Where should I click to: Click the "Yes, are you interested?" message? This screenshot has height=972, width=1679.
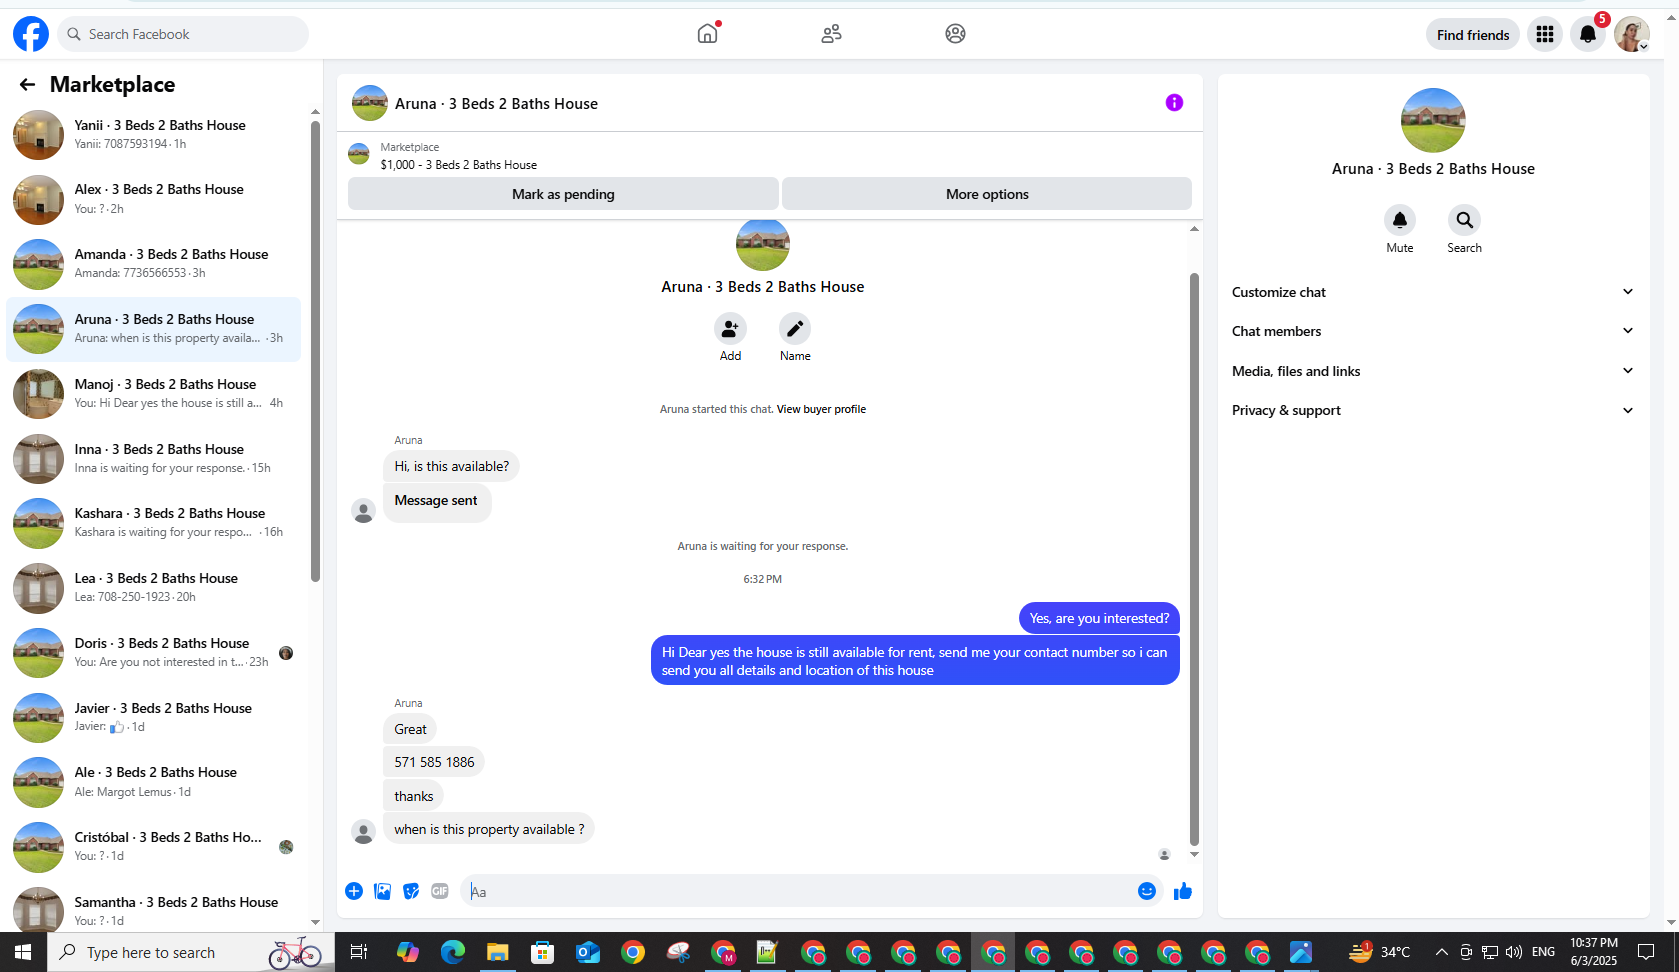(x=1099, y=618)
